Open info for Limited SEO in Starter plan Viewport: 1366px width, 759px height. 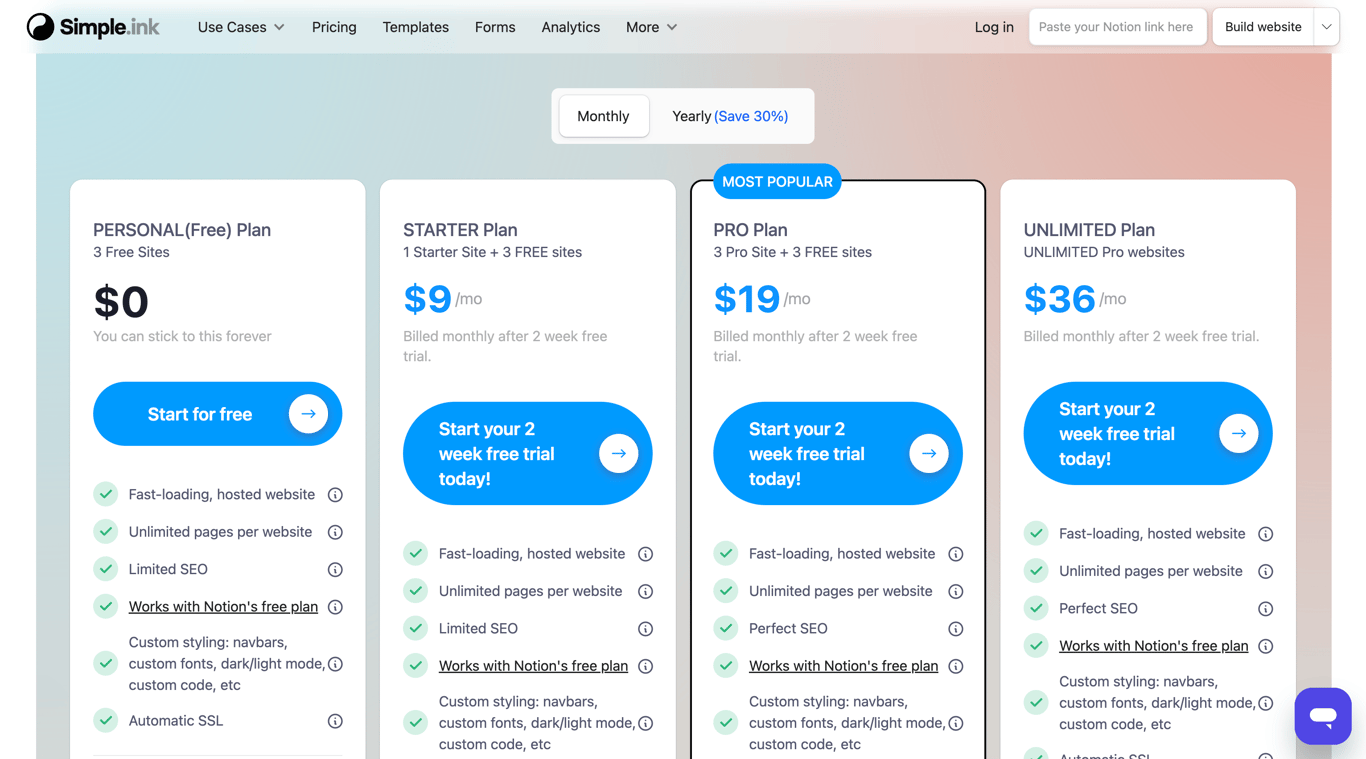646,629
